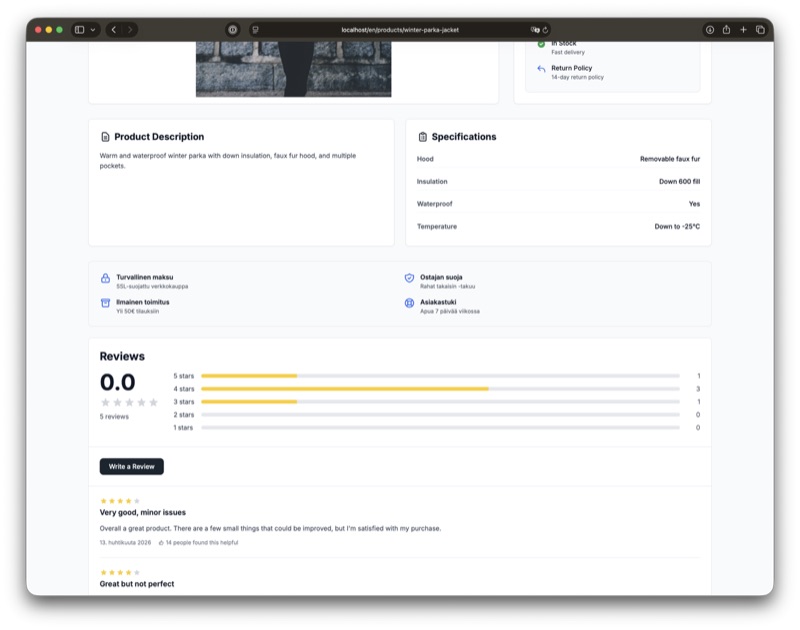800x630 pixels.
Task: Go back with the browser back arrow
Action: pyautogui.click(x=114, y=30)
